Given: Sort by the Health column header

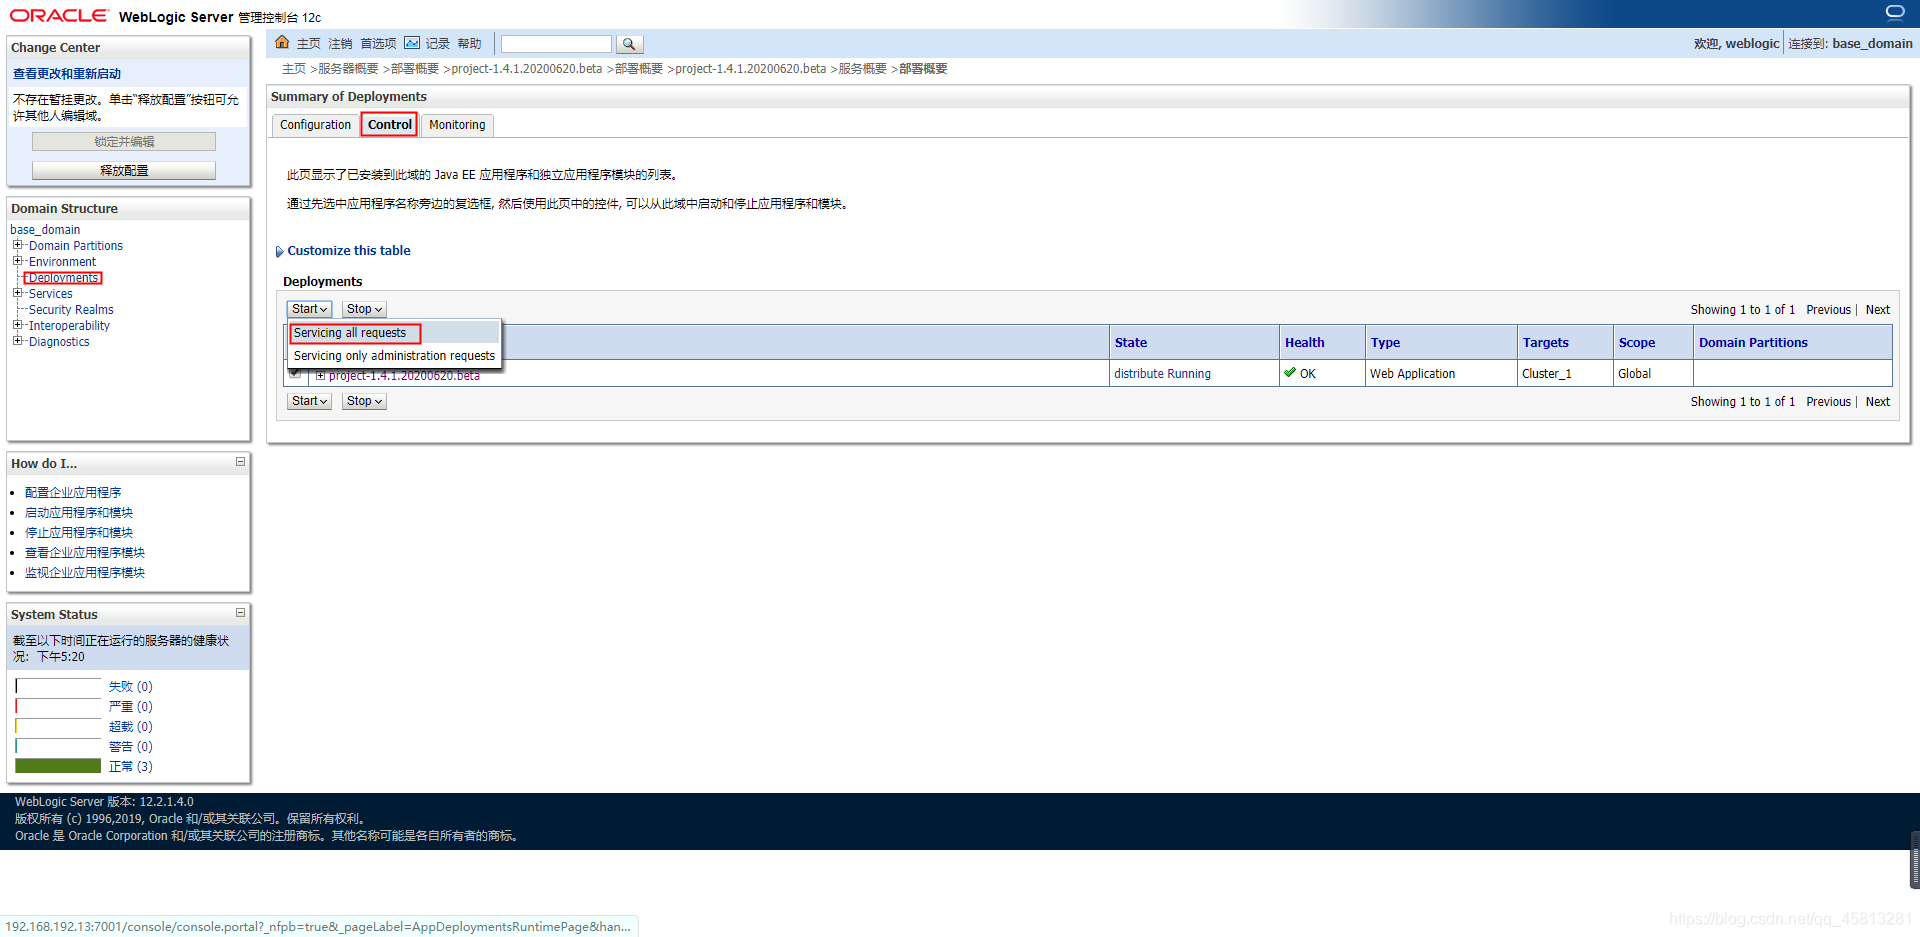Looking at the screenshot, I should pyautogui.click(x=1304, y=343).
